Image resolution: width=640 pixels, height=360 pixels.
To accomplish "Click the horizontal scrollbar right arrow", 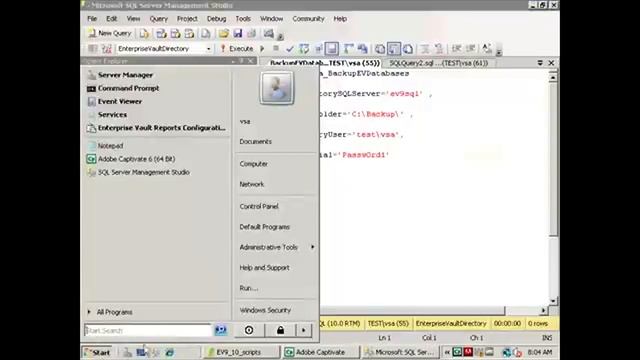I will 543,311.
